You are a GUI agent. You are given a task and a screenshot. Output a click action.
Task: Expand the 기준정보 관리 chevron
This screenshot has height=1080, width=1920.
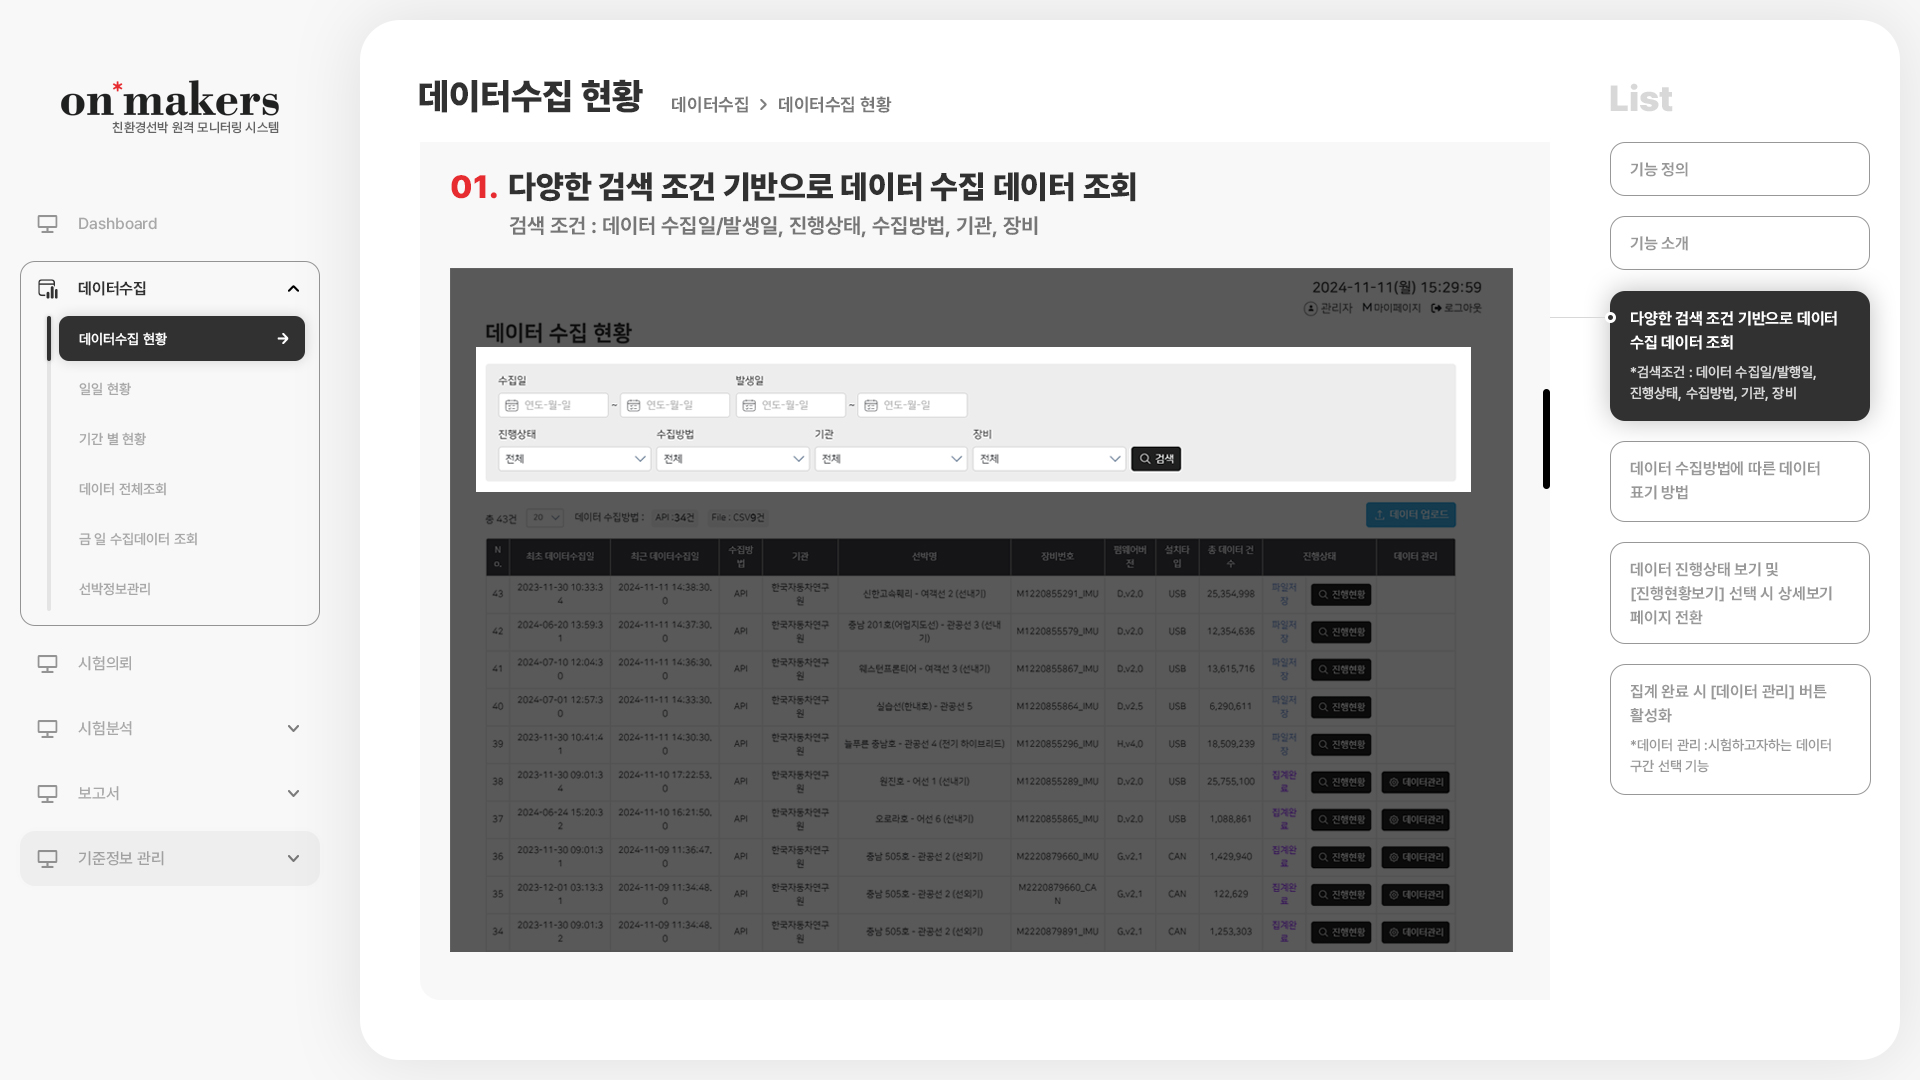293,859
